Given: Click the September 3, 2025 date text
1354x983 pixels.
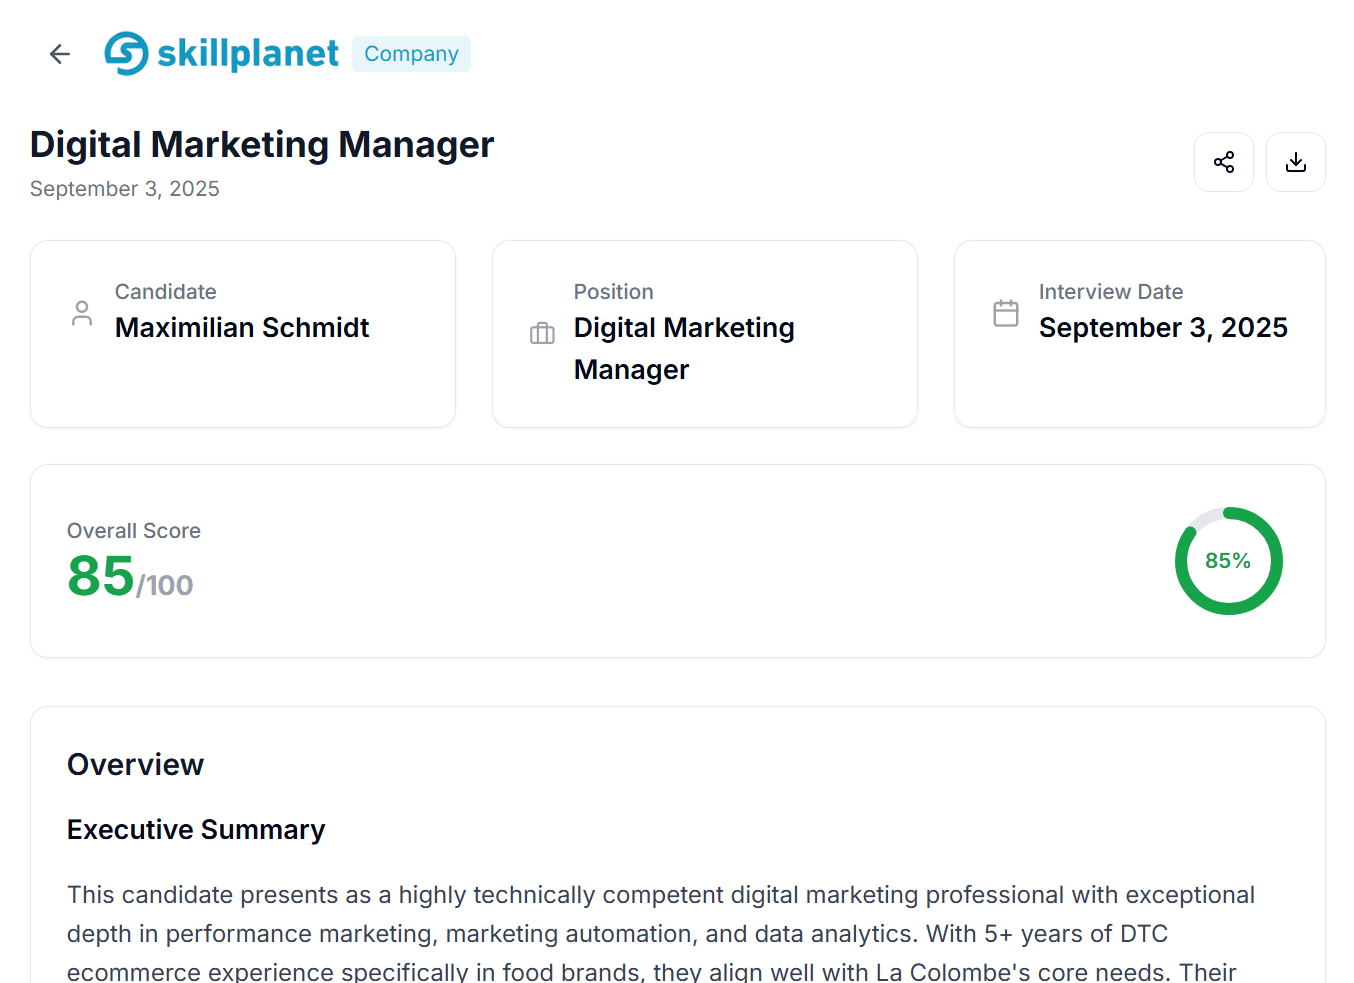Looking at the screenshot, I should tap(124, 188).
